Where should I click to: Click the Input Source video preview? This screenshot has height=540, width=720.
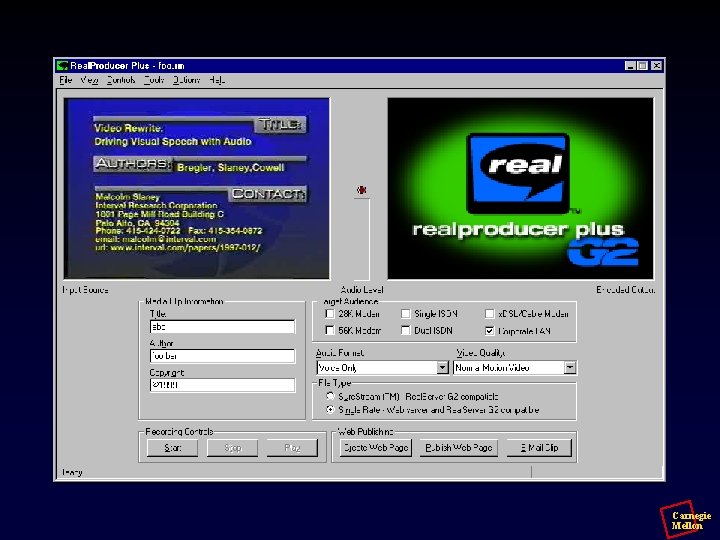pyautogui.click(x=197, y=188)
